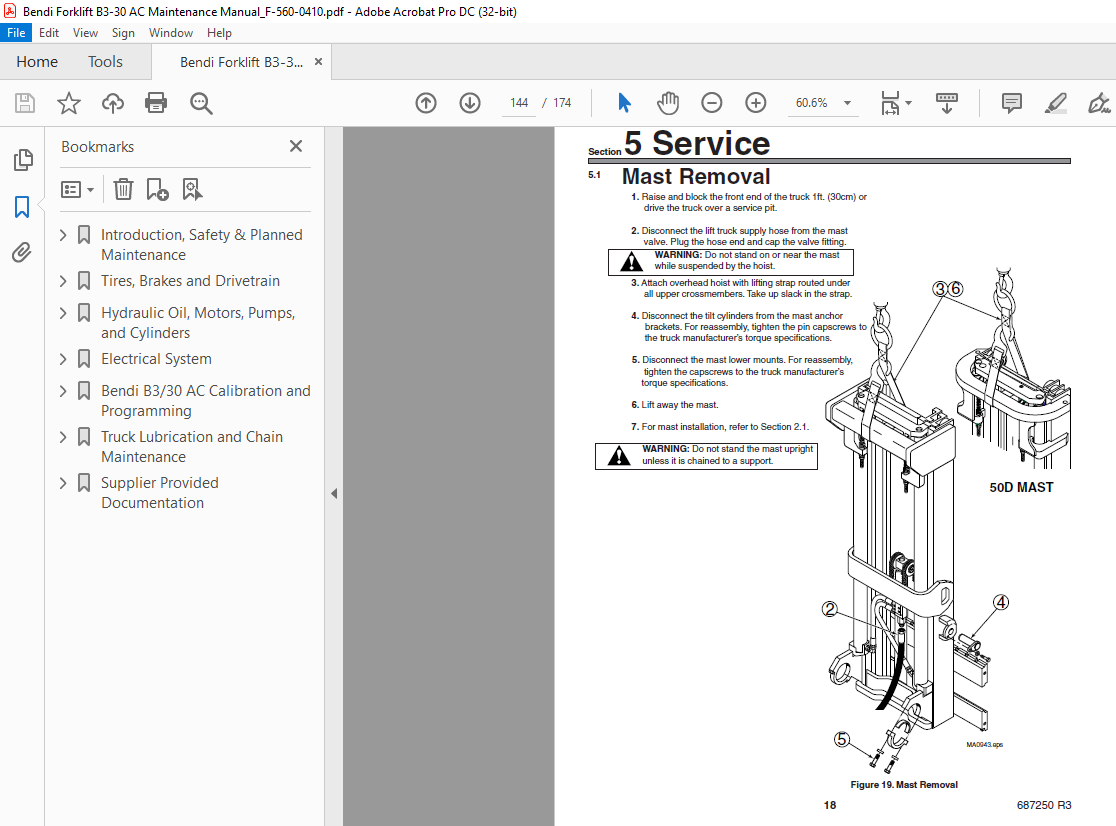Open the Sign menu

click(x=123, y=33)
